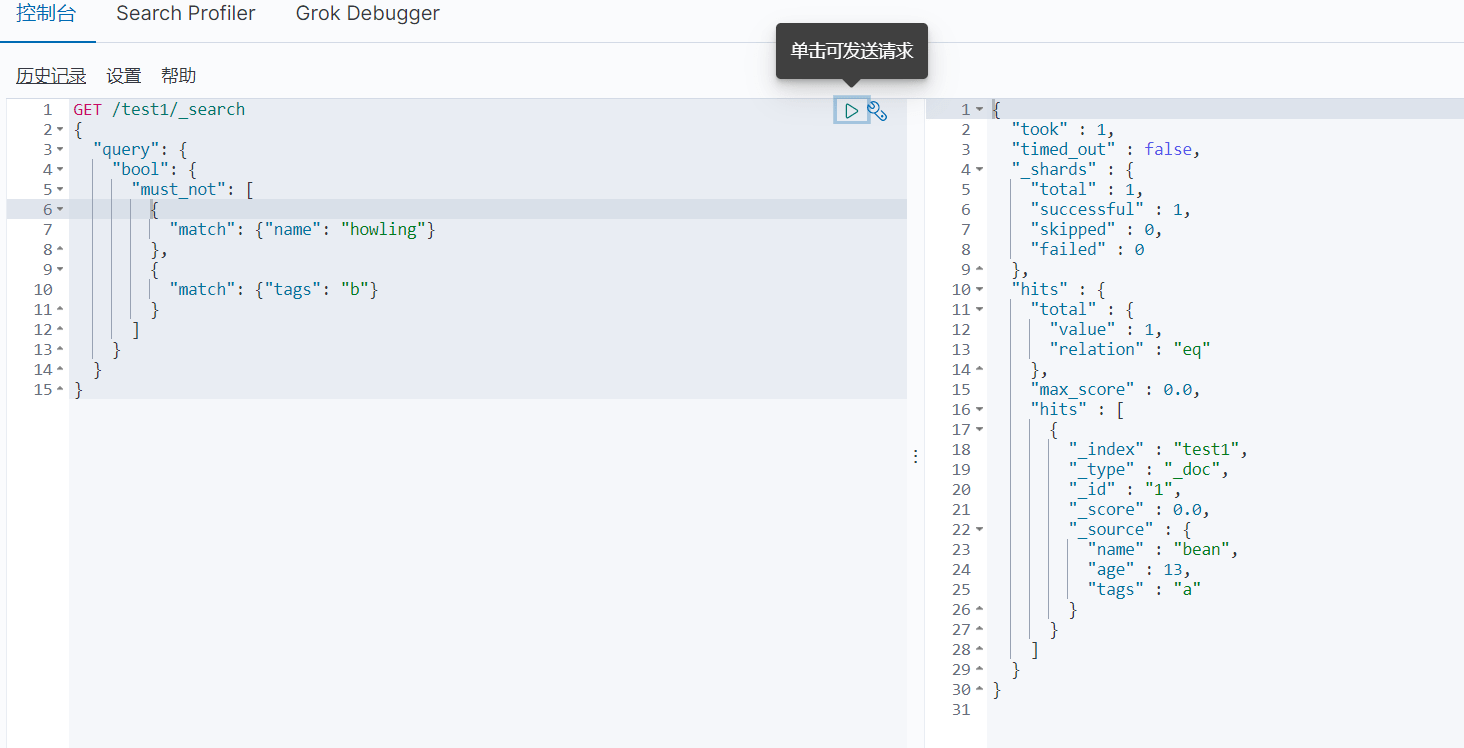Click the send request play icon
1464x748 pixels.
point(851,111)
